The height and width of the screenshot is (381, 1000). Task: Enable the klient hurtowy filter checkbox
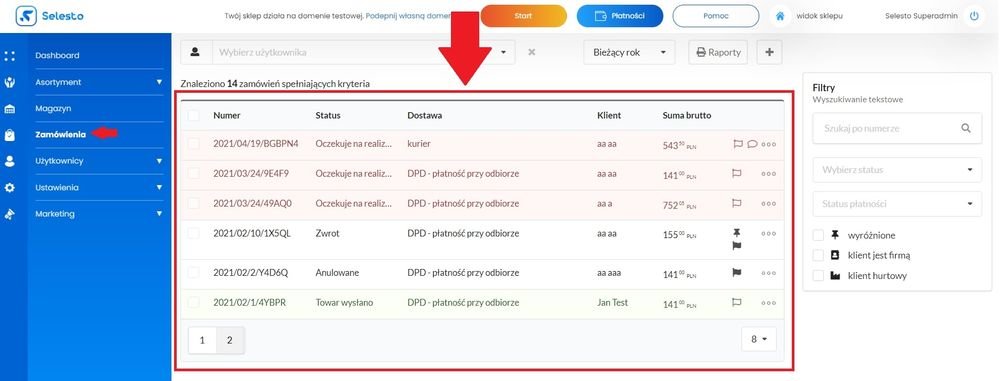pyautogui.click(x=818, y=276)
